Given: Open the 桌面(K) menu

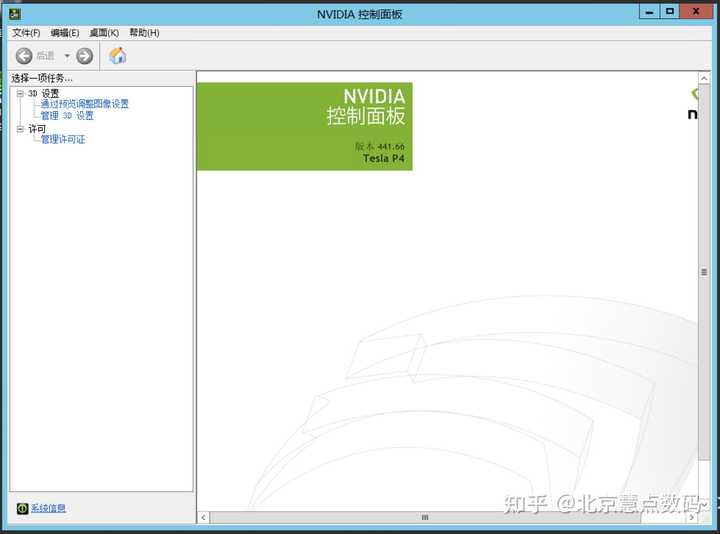Looking at the screenshot, I should tap(104, 33).
